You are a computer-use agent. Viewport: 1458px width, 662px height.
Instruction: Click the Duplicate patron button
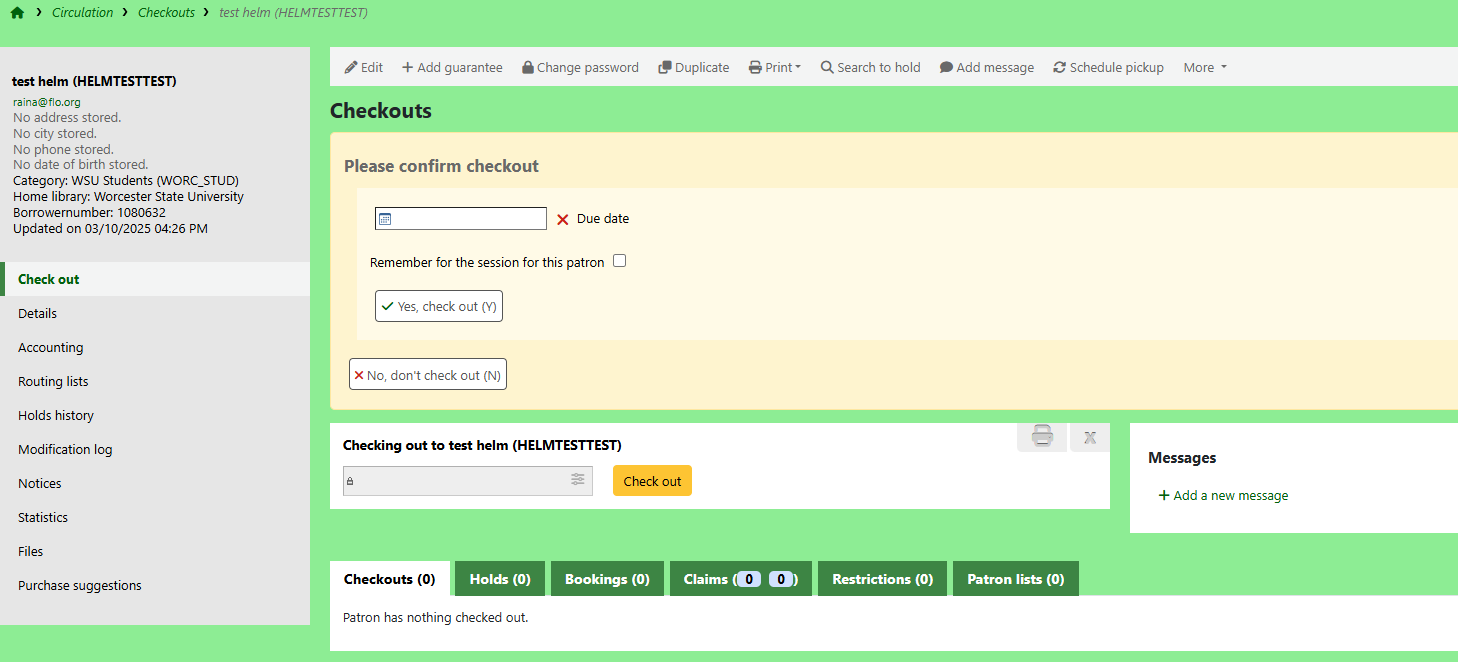coord(693,67)
